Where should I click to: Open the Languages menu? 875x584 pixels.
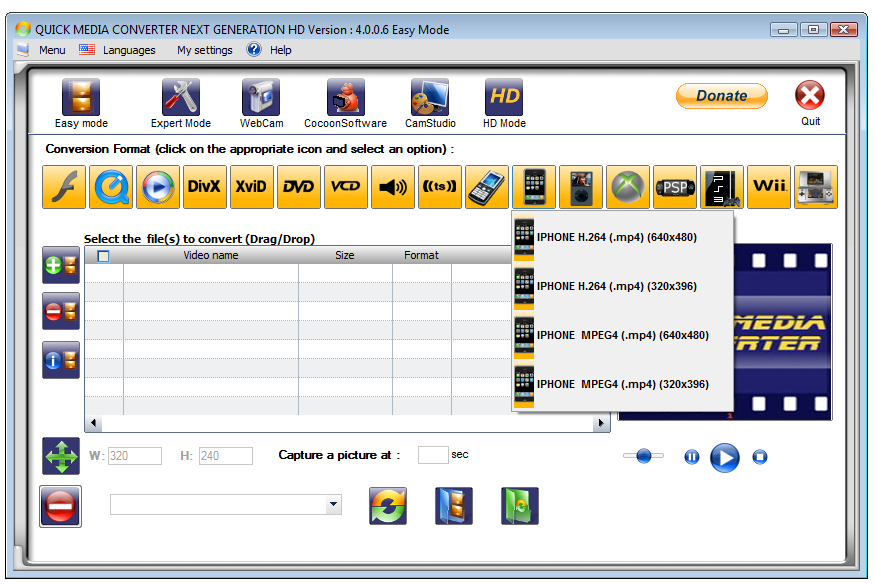pos(129,50)
